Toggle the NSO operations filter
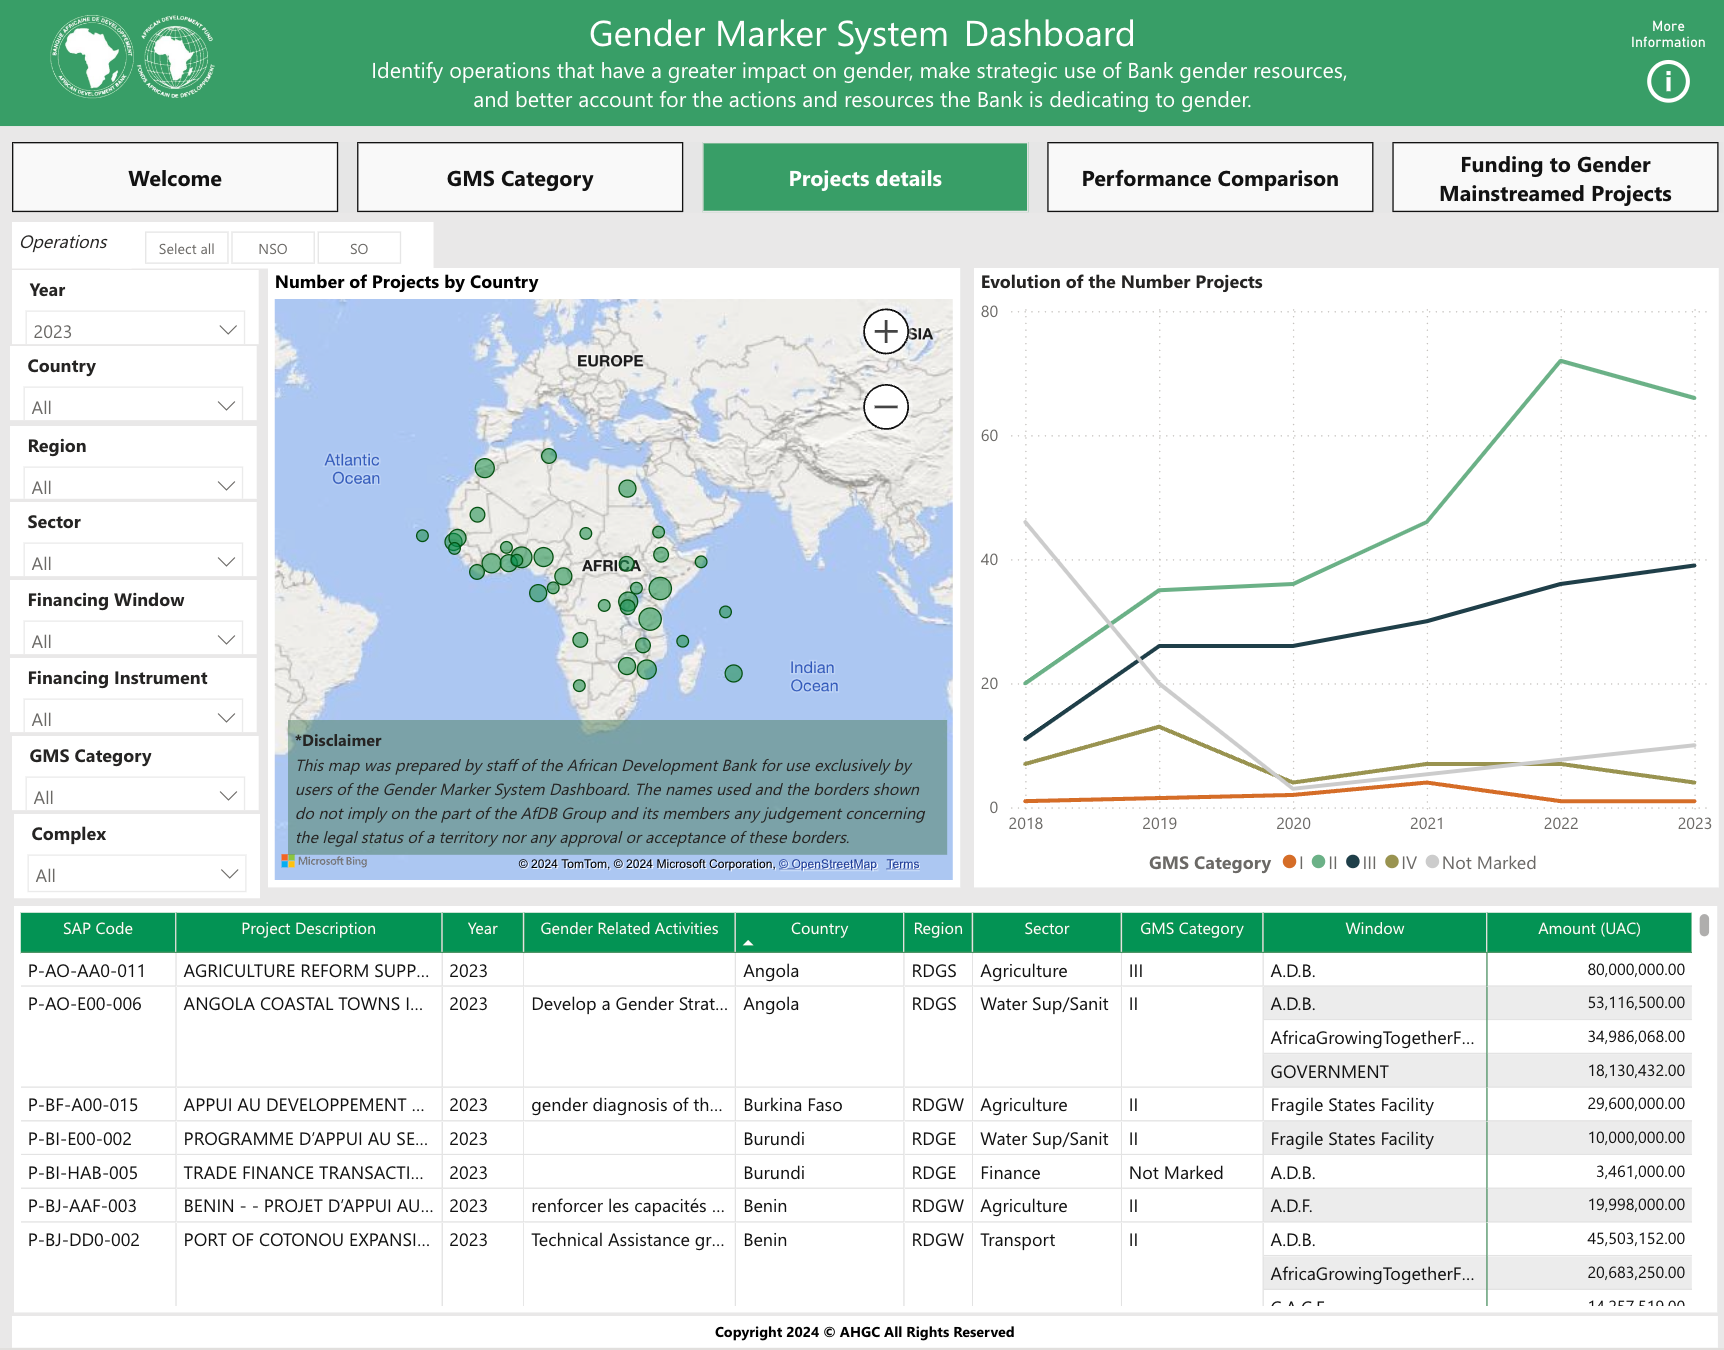 [272, 249]
